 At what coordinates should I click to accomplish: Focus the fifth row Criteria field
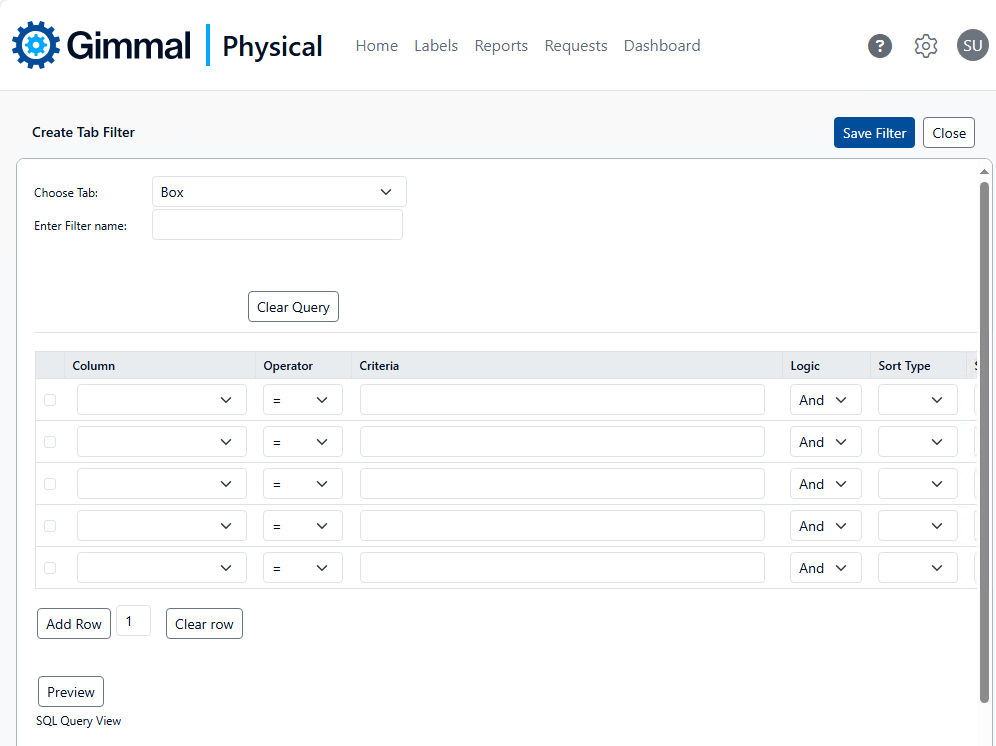tap(562, 567)
